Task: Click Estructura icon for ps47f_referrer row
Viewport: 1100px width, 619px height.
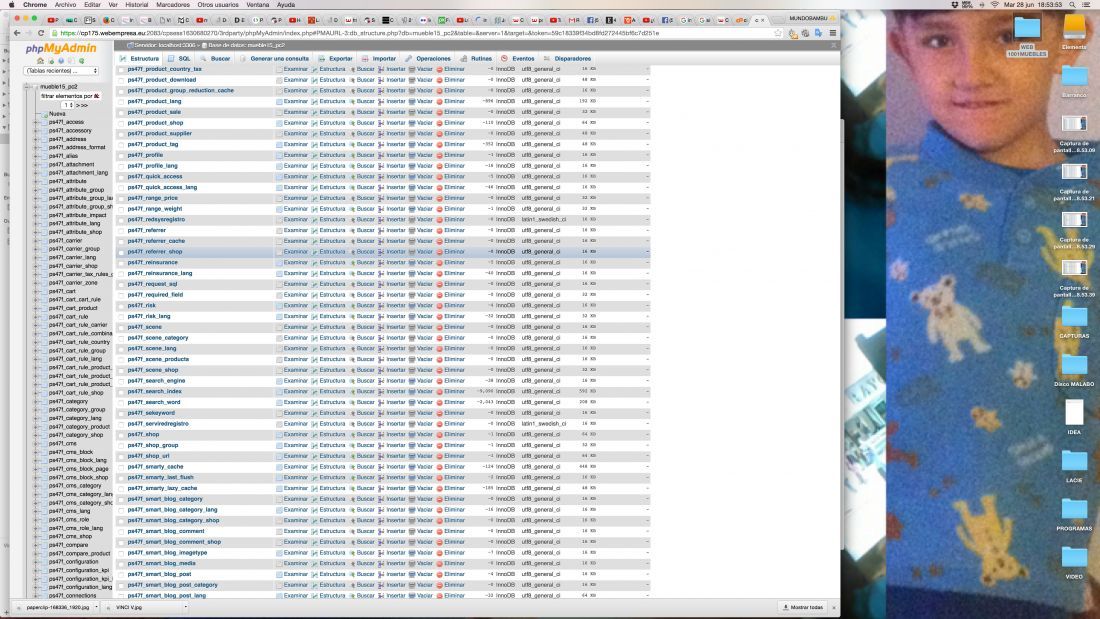Action: (315, 230)
